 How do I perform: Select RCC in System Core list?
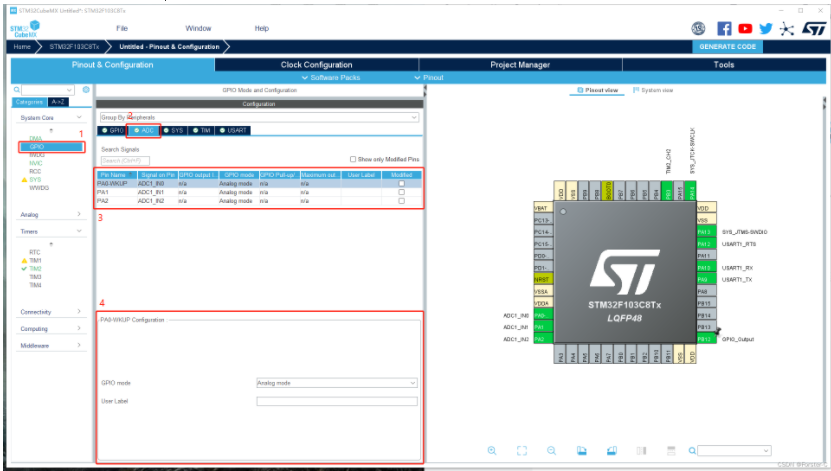pos(35,171)
